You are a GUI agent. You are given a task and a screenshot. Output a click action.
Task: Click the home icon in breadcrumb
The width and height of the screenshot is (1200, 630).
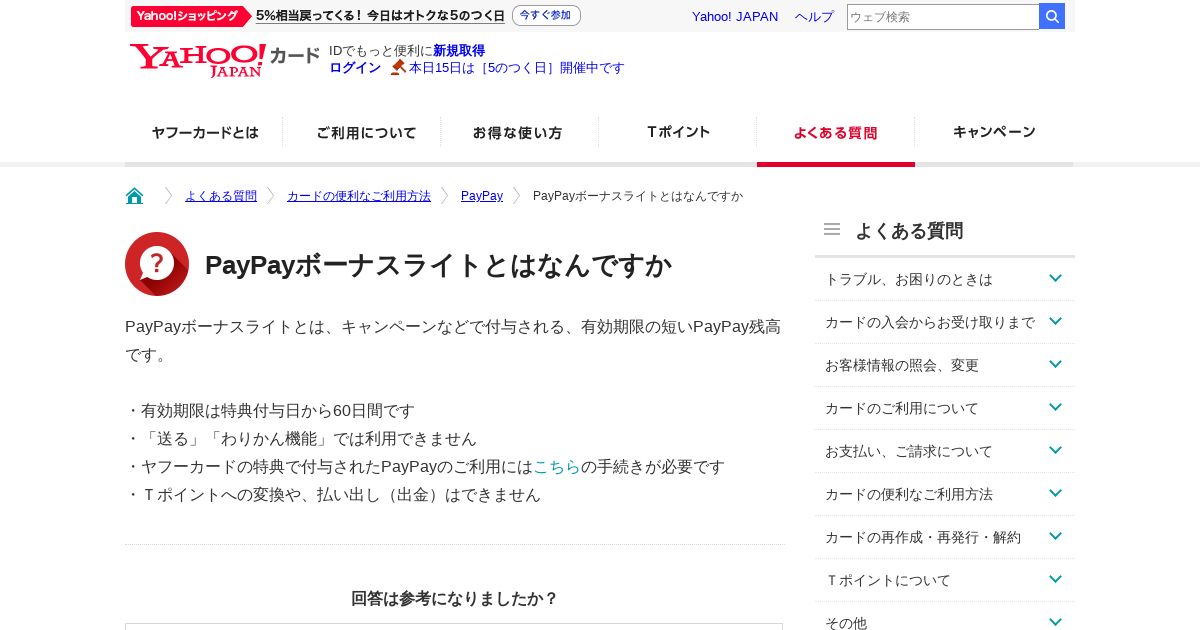coord(134,196)
